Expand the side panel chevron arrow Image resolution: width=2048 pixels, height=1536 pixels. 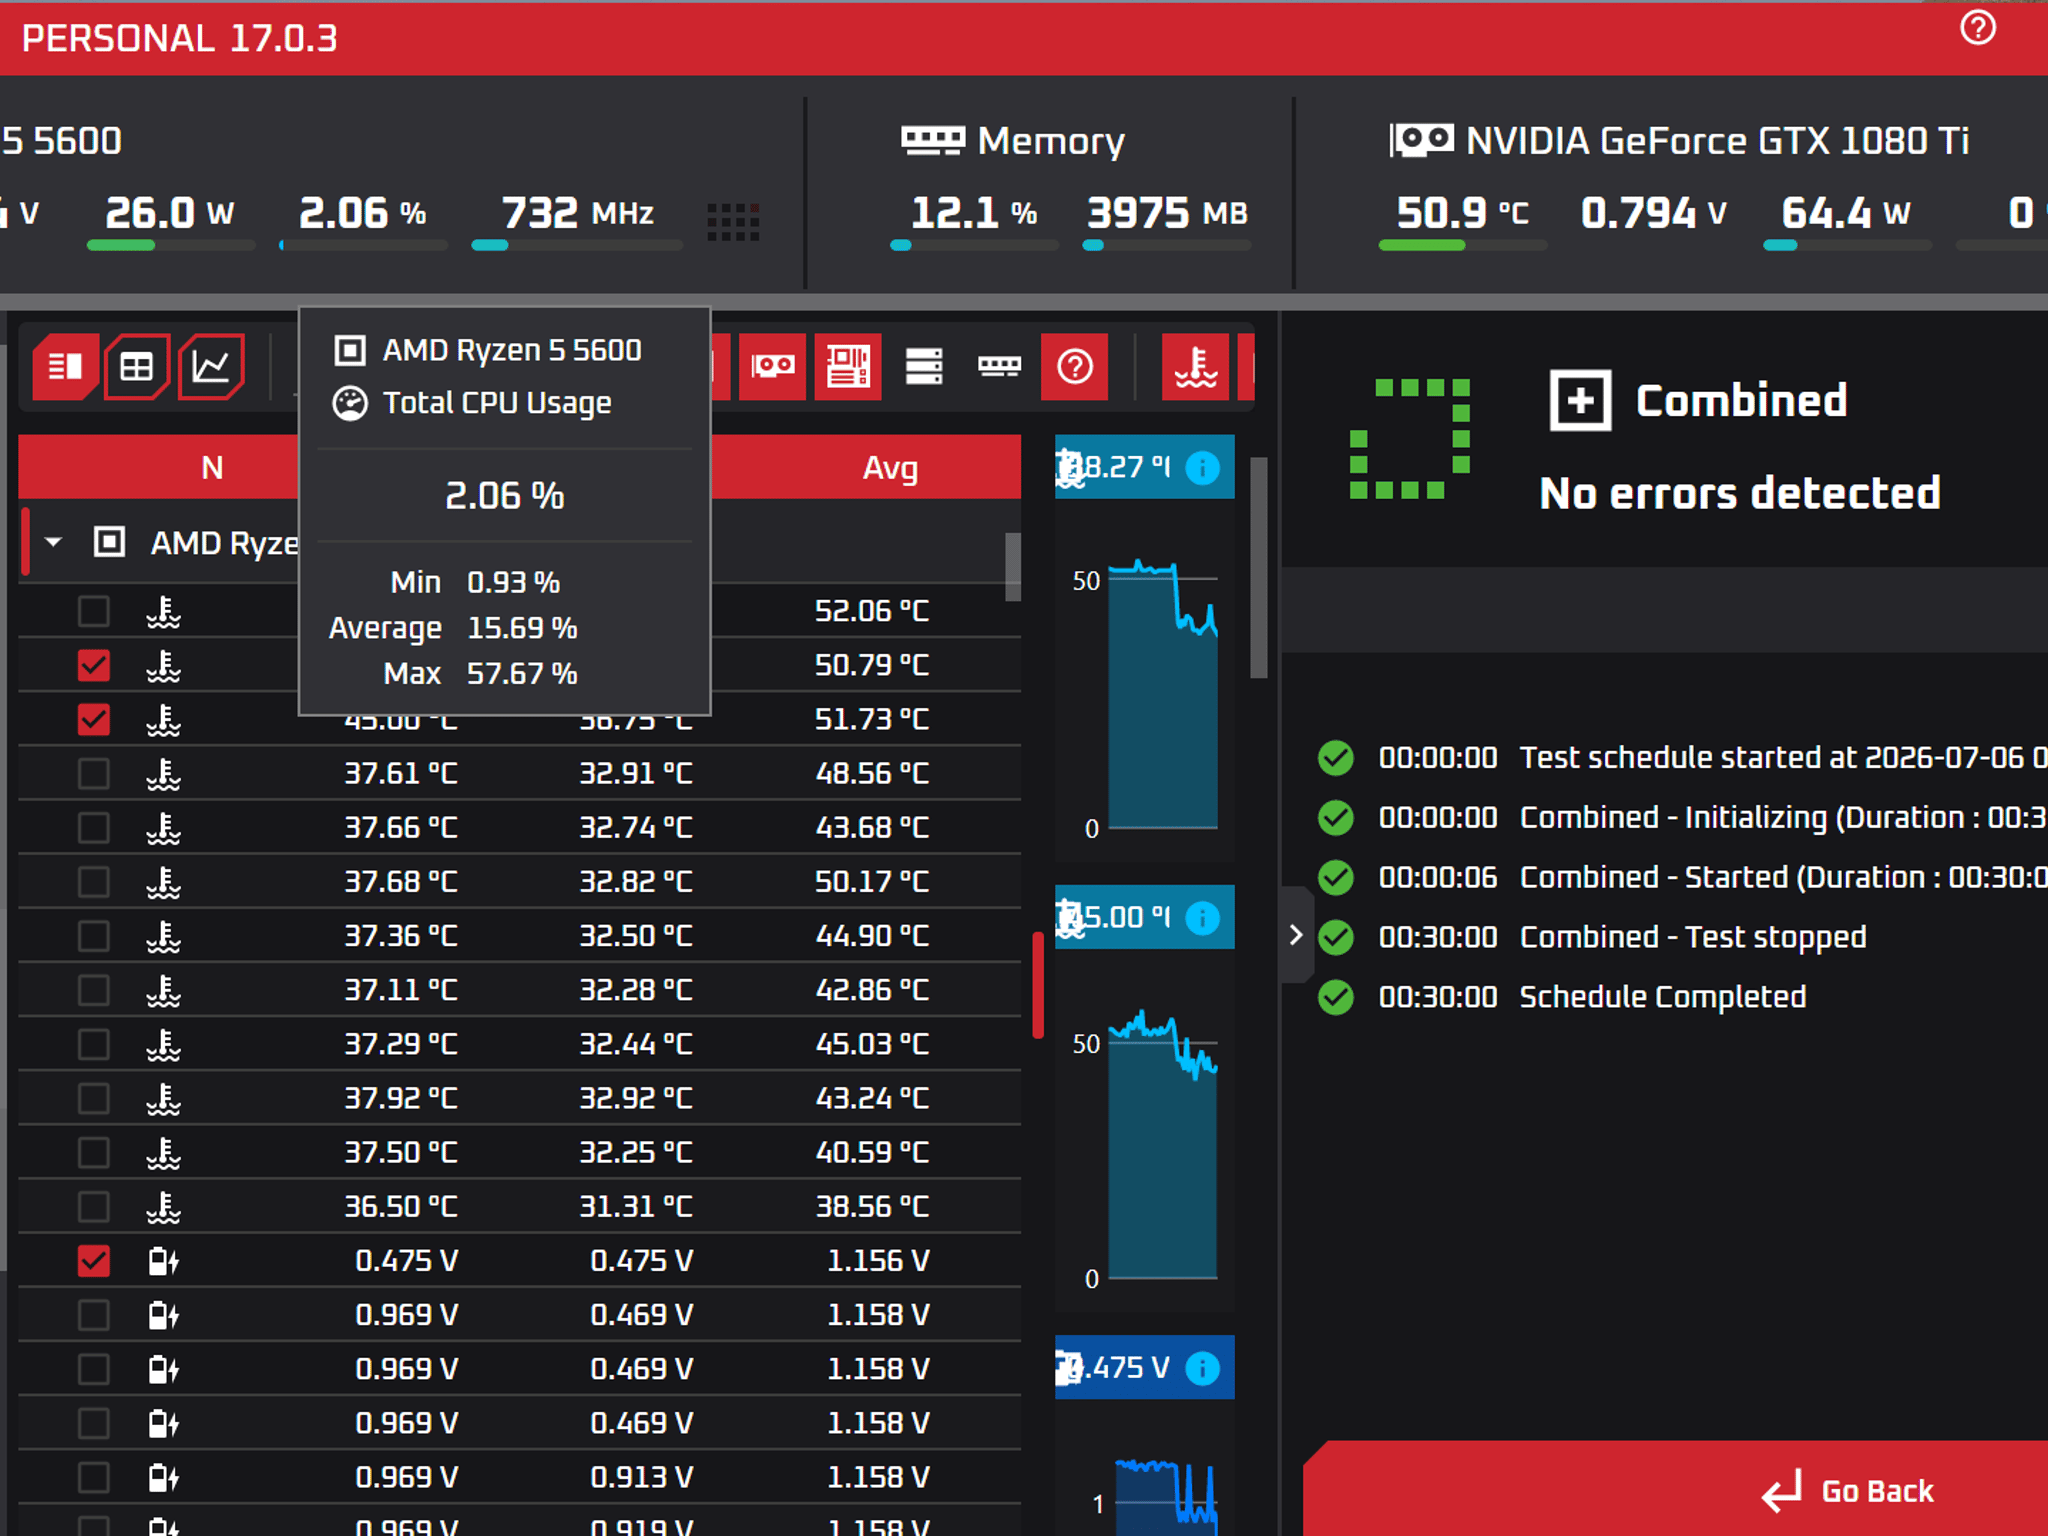tap(1296, 935)
